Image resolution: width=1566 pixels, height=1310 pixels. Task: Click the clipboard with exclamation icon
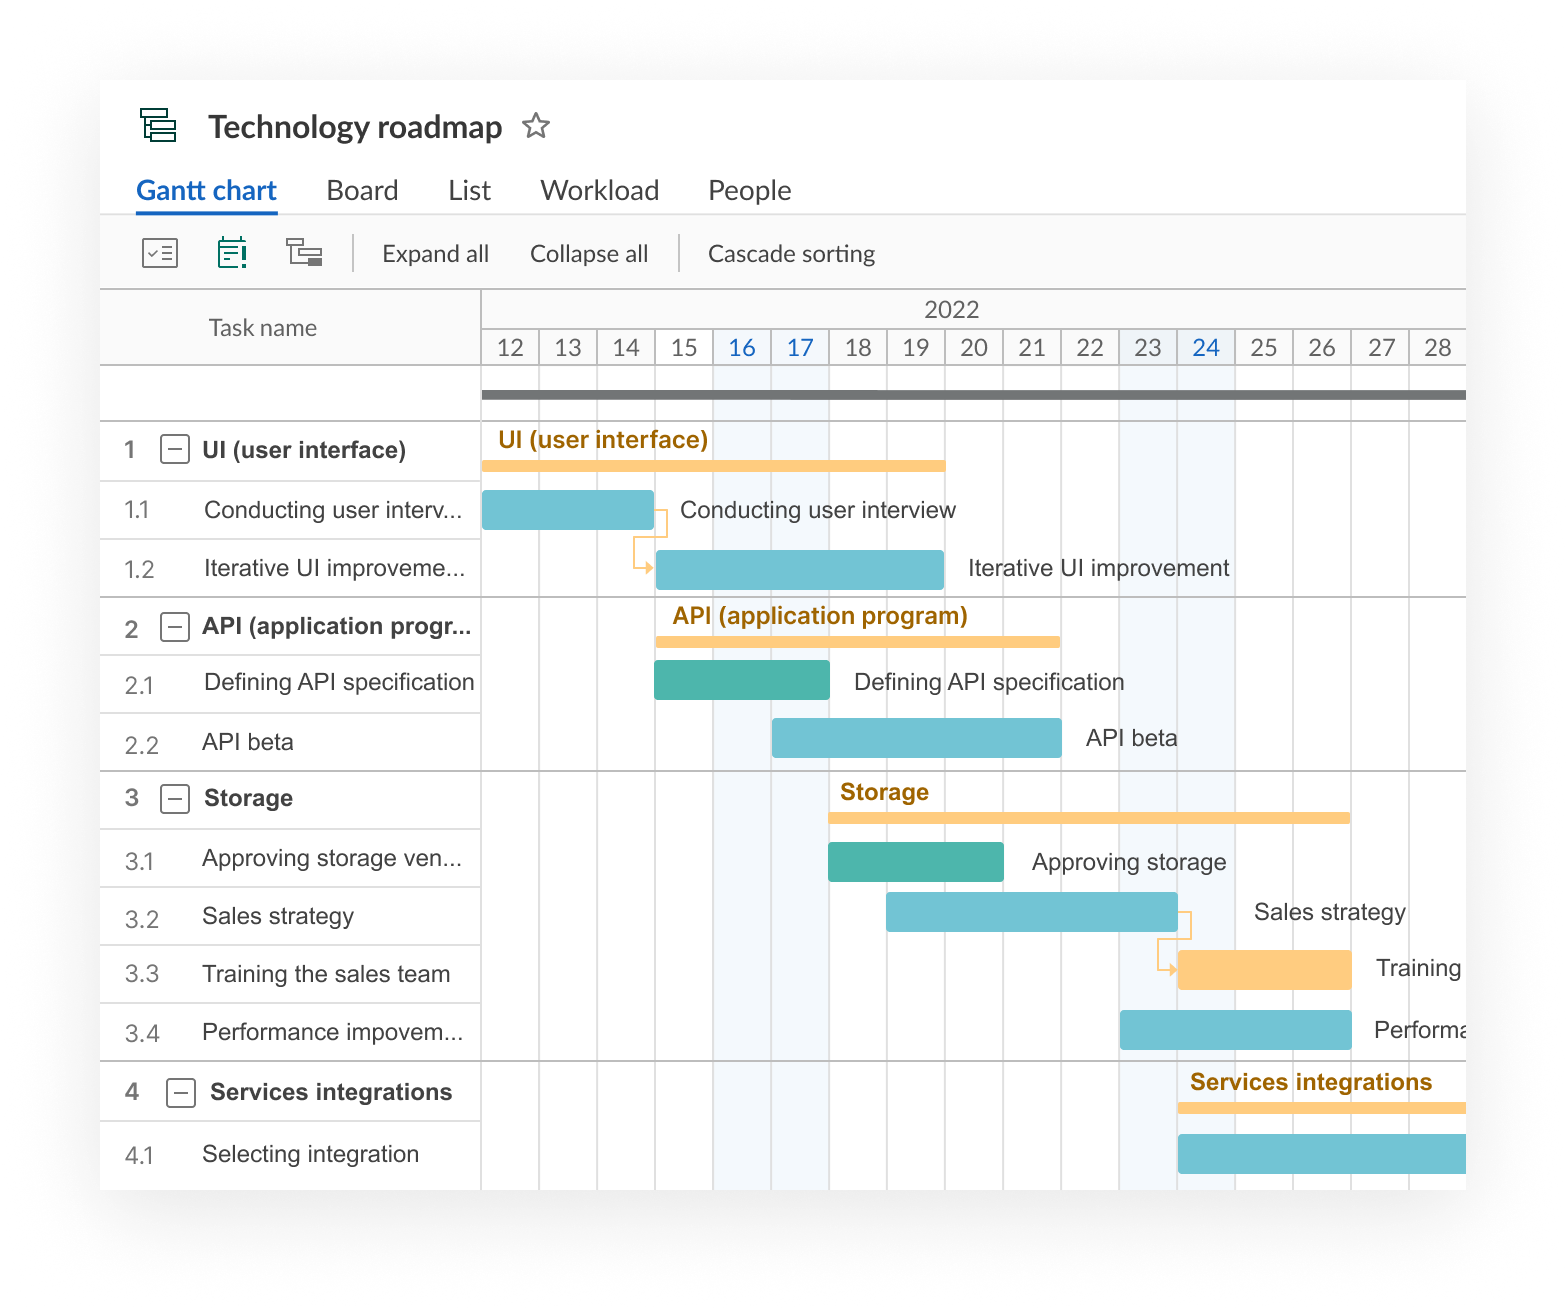coord(231,252)
